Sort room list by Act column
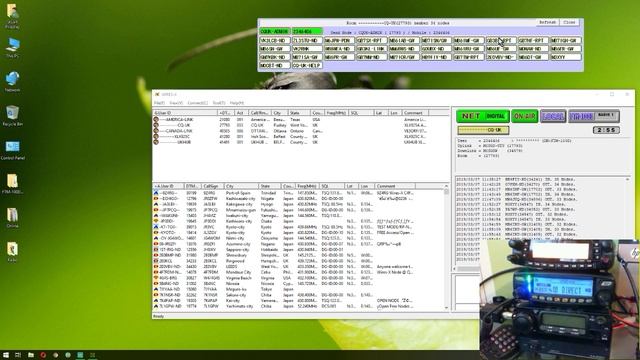The width and height of the screenshot is (640, 360). pos(240,113)
